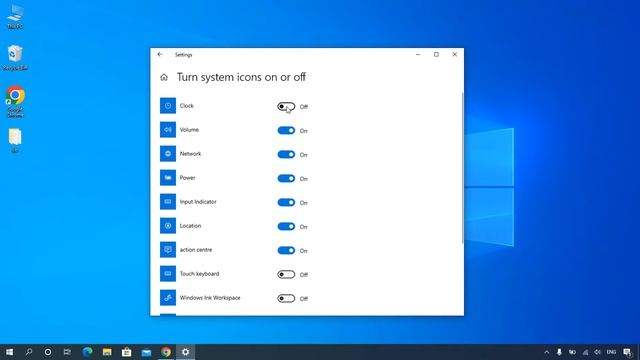640x360 pixels.
Task: Open File Explorer from the taskbar
Action: point(107,352)
